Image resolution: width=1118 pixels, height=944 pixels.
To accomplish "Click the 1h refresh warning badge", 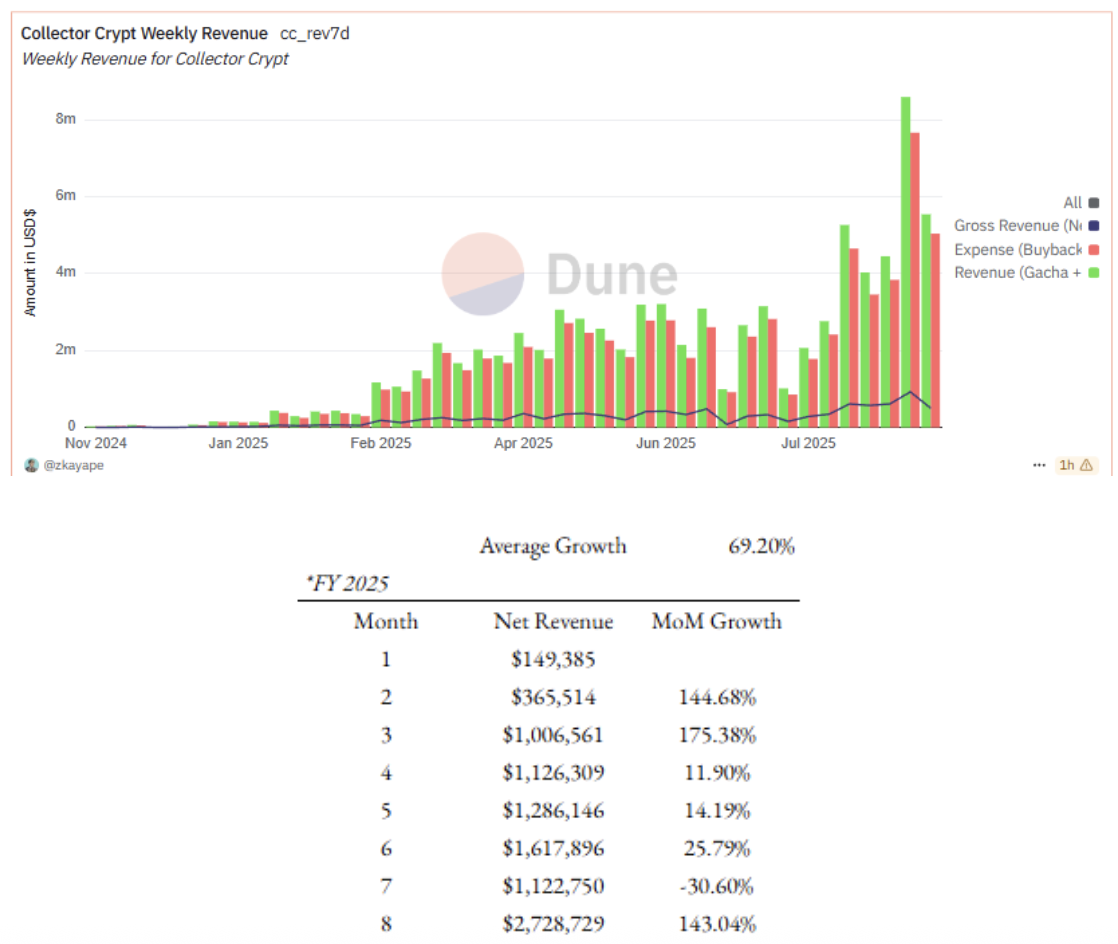I will click(1076, 465).
